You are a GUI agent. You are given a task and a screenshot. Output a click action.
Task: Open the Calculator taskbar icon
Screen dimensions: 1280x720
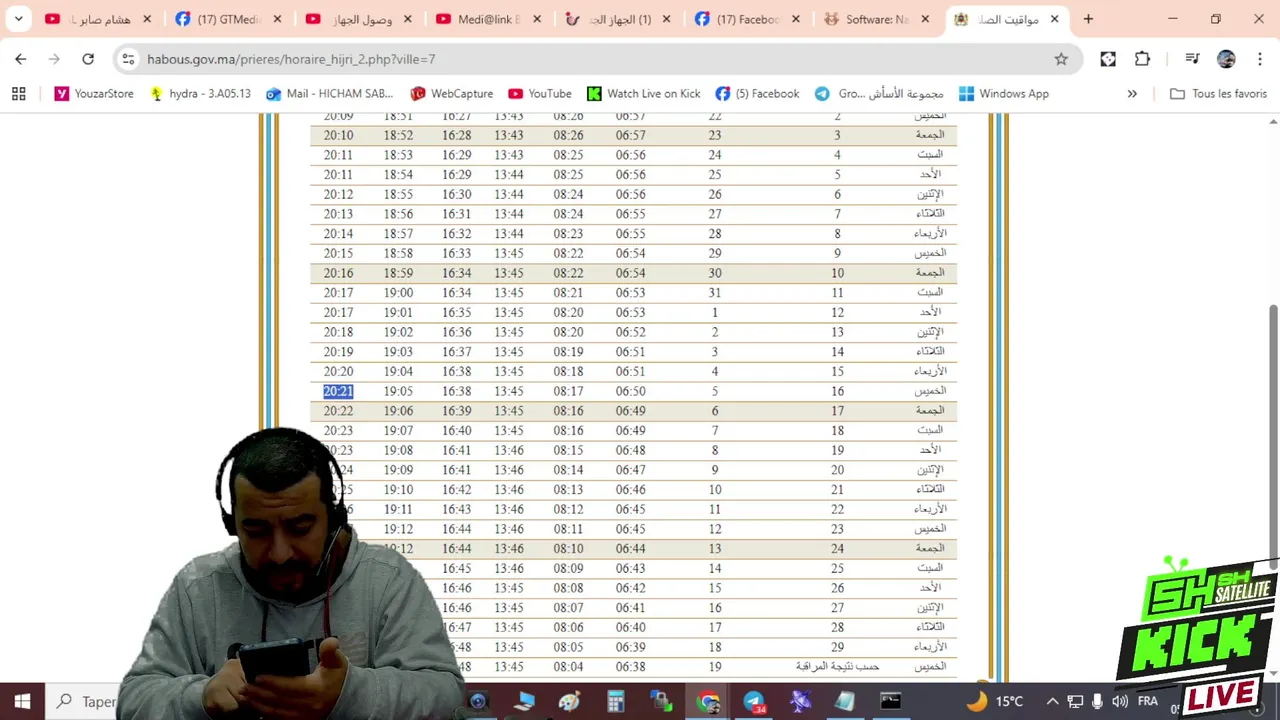pos(615,701)
